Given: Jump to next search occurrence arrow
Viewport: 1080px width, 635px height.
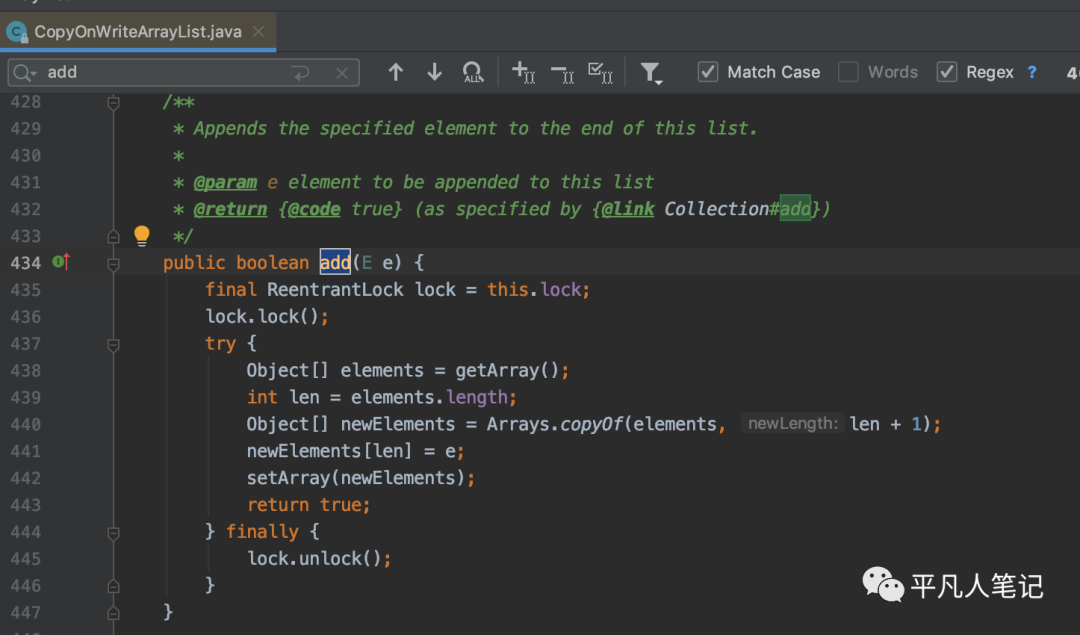Looking at the screenshot, I should click(434, 72).
